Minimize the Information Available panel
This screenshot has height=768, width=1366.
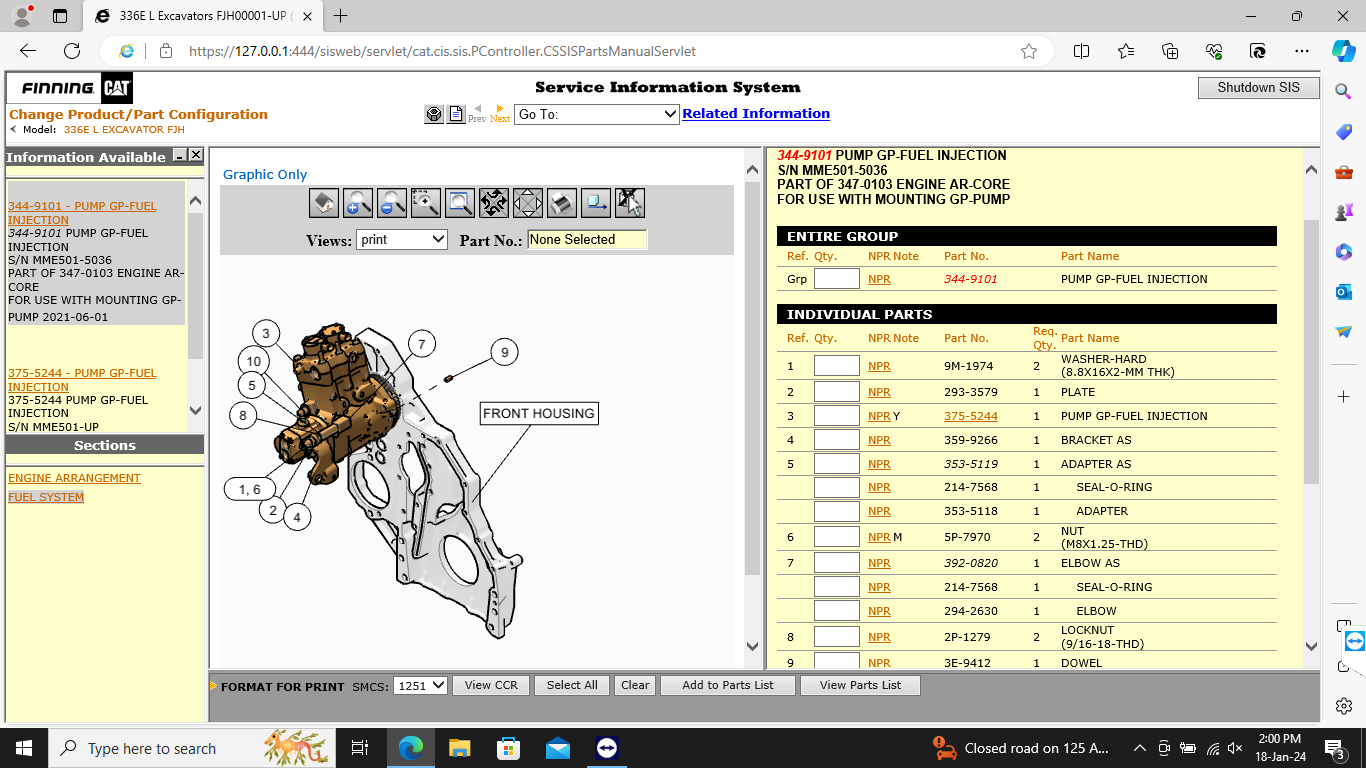(x=180, y=155)
